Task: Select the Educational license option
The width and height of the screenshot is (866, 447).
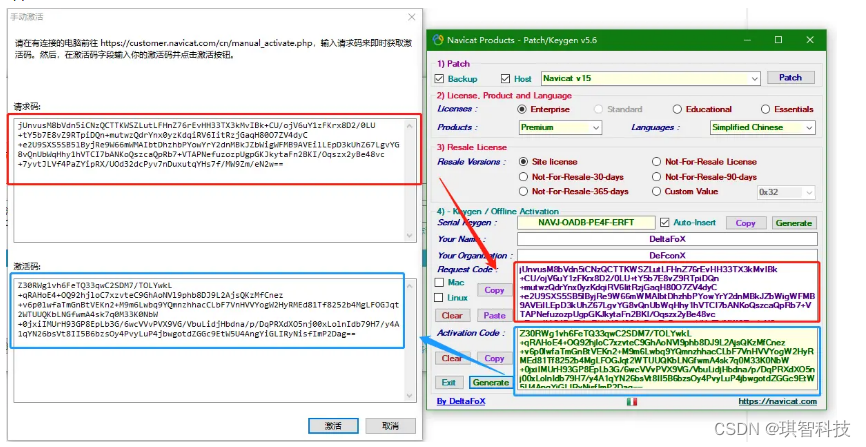Action: click(677, 109)
